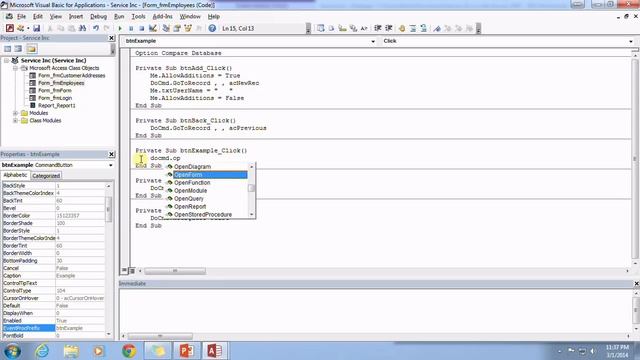Click the code window horizontal scrollbar thumb
The height and width of the screenshot is (360, 640).
[175, 271]
